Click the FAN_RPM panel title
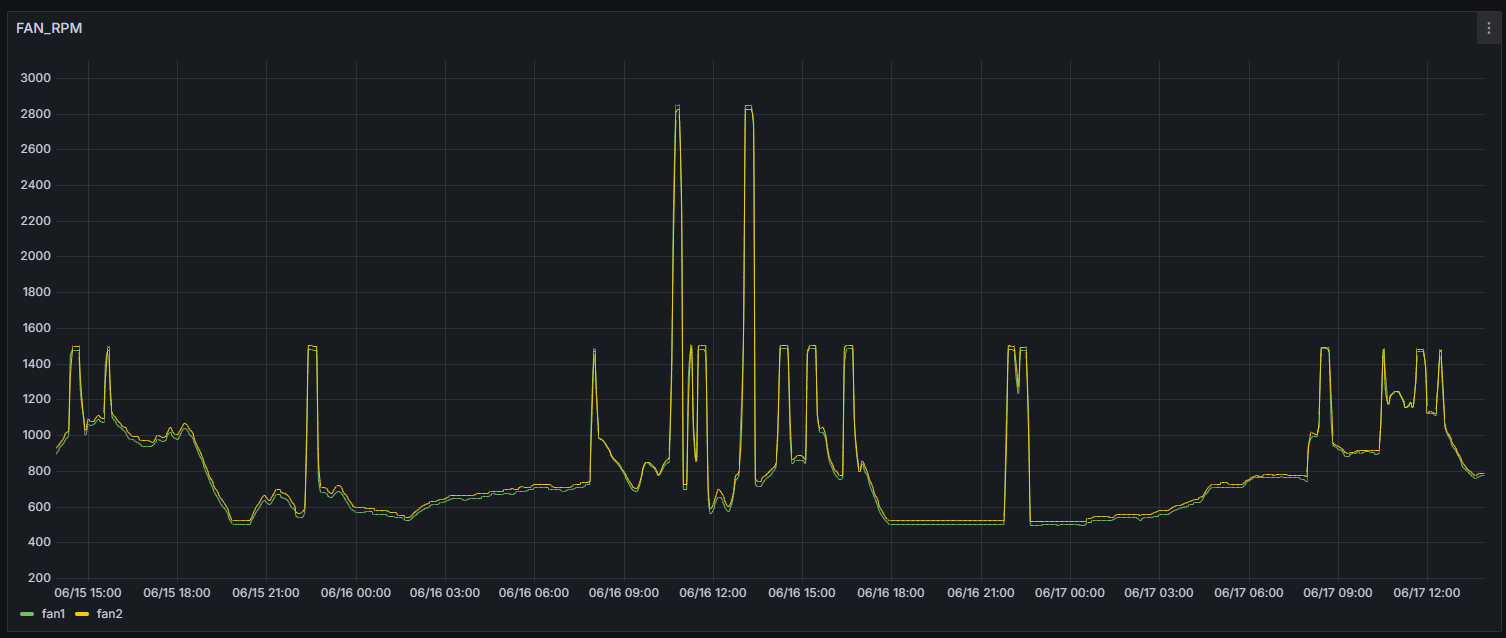This screenshot has width=1506, height=638. coord(49,28)
